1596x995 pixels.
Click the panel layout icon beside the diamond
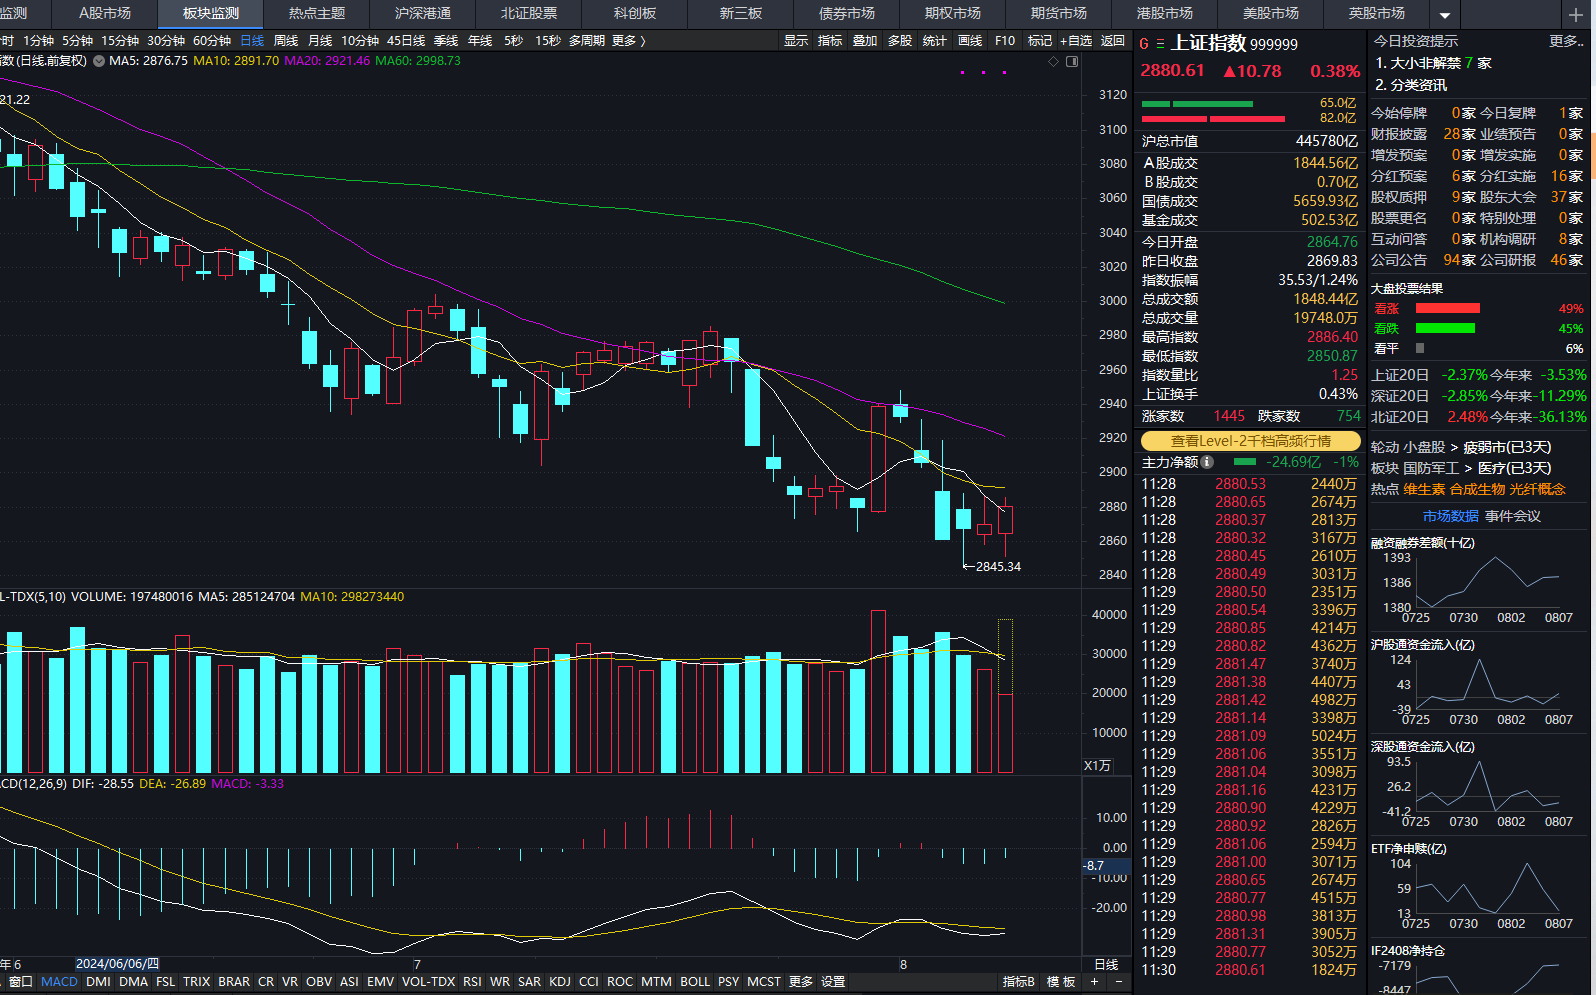pos(1072,62)
